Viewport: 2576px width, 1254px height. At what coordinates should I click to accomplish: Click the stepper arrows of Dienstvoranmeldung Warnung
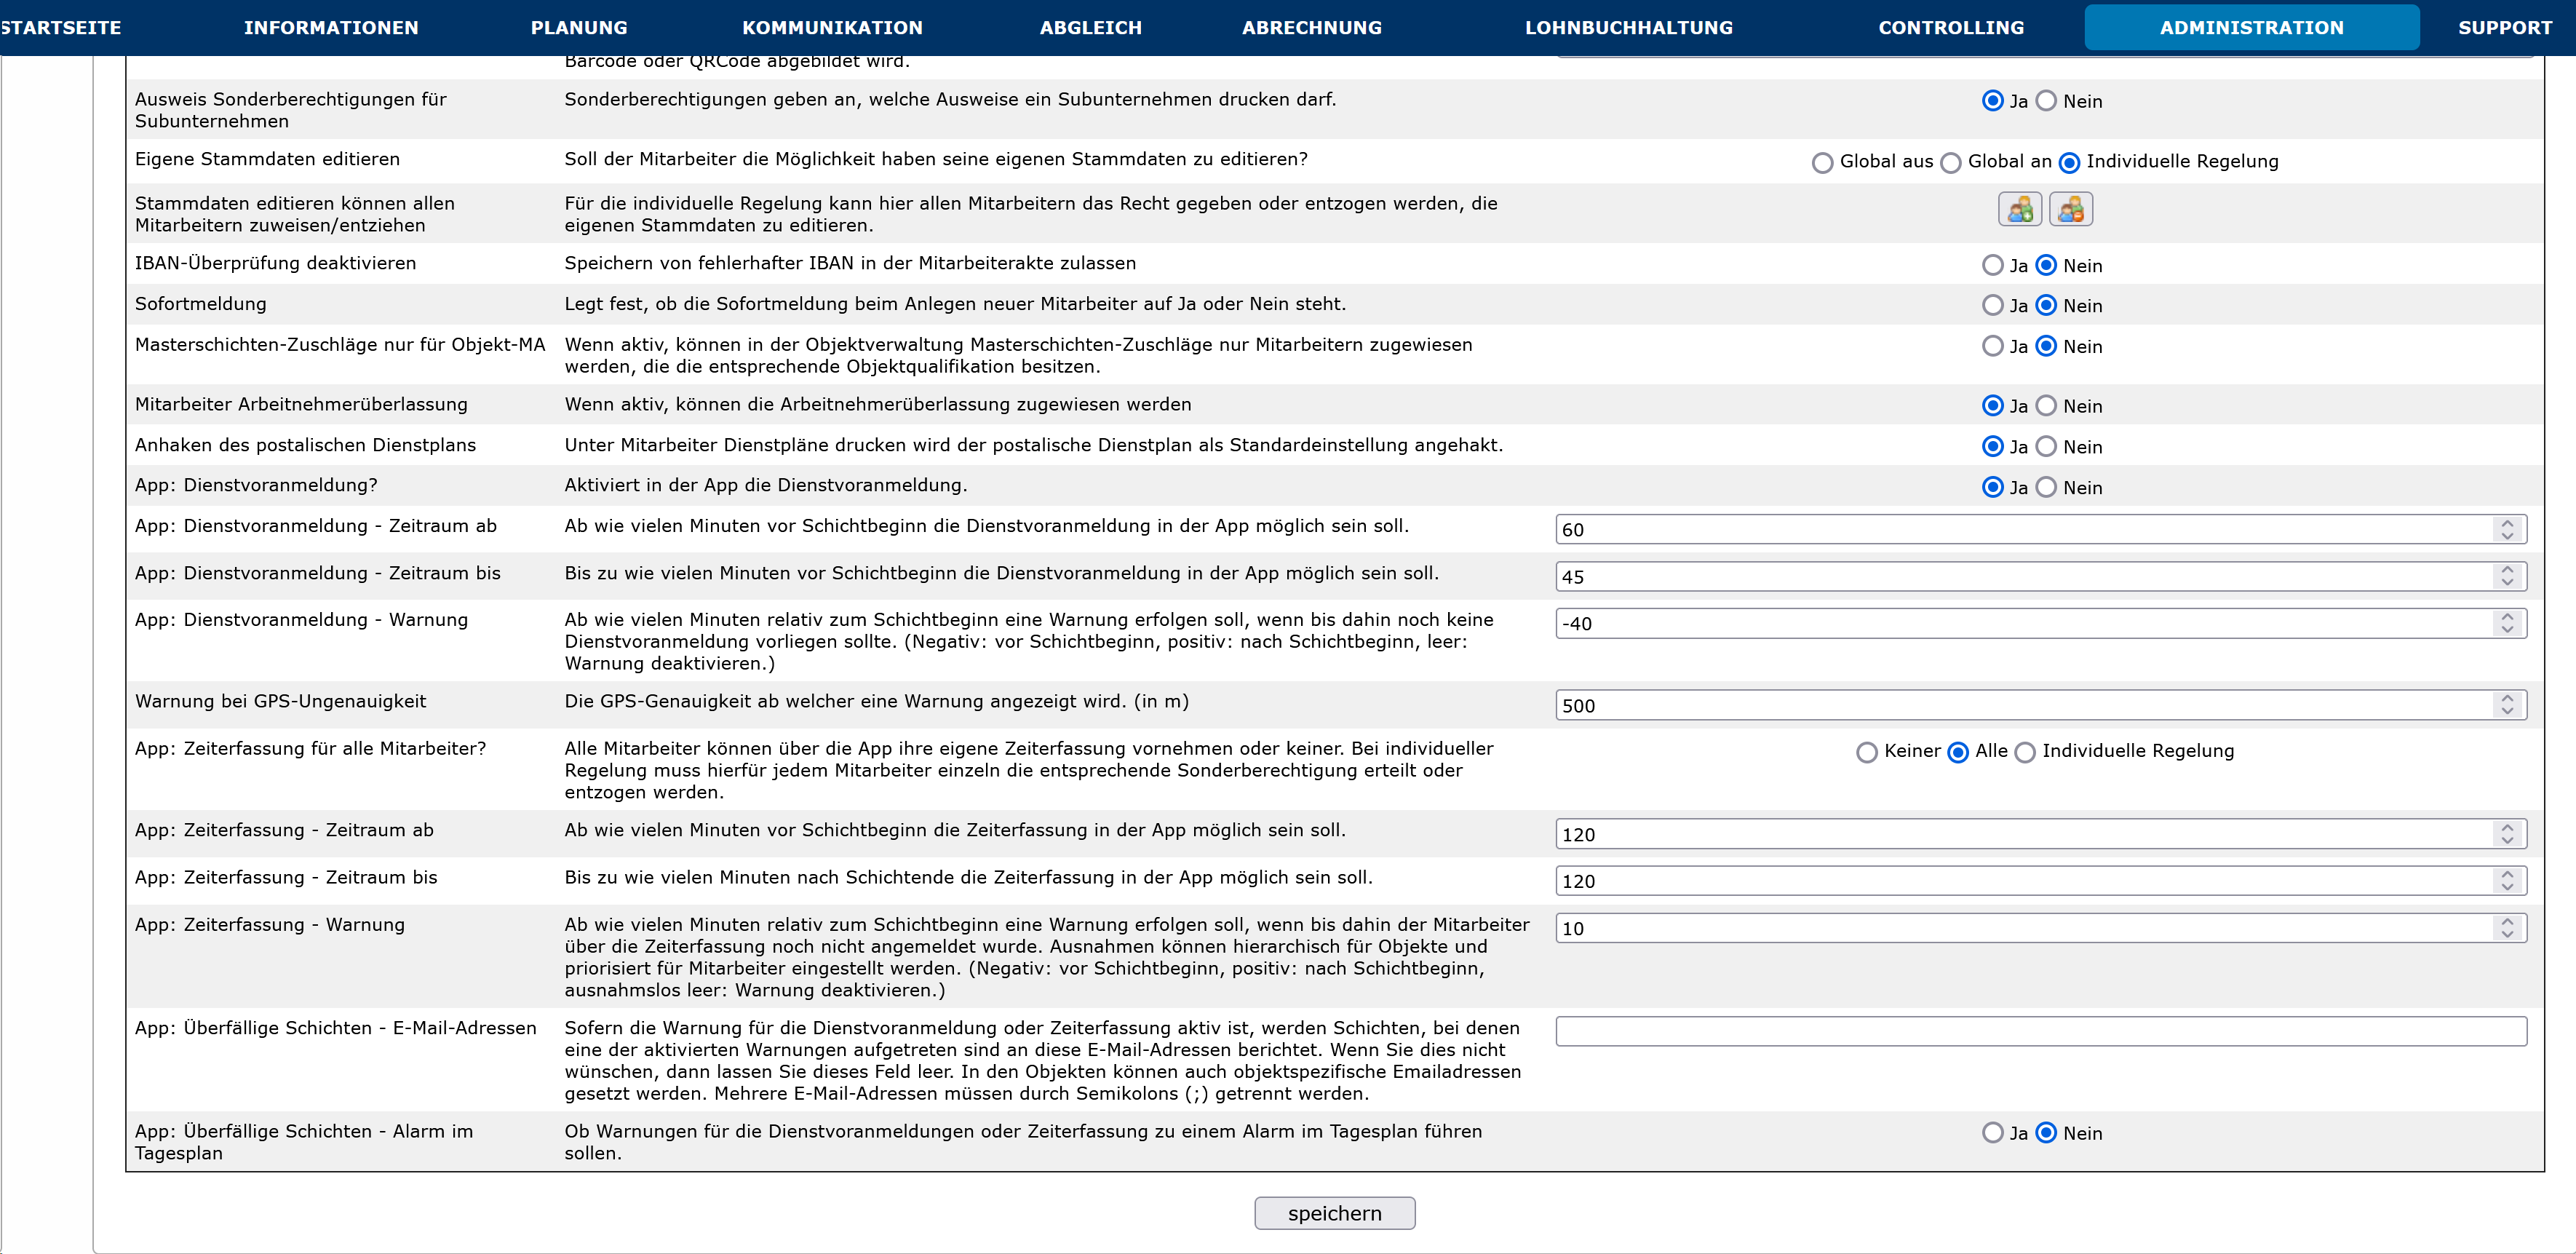[x=2507, y=623]
